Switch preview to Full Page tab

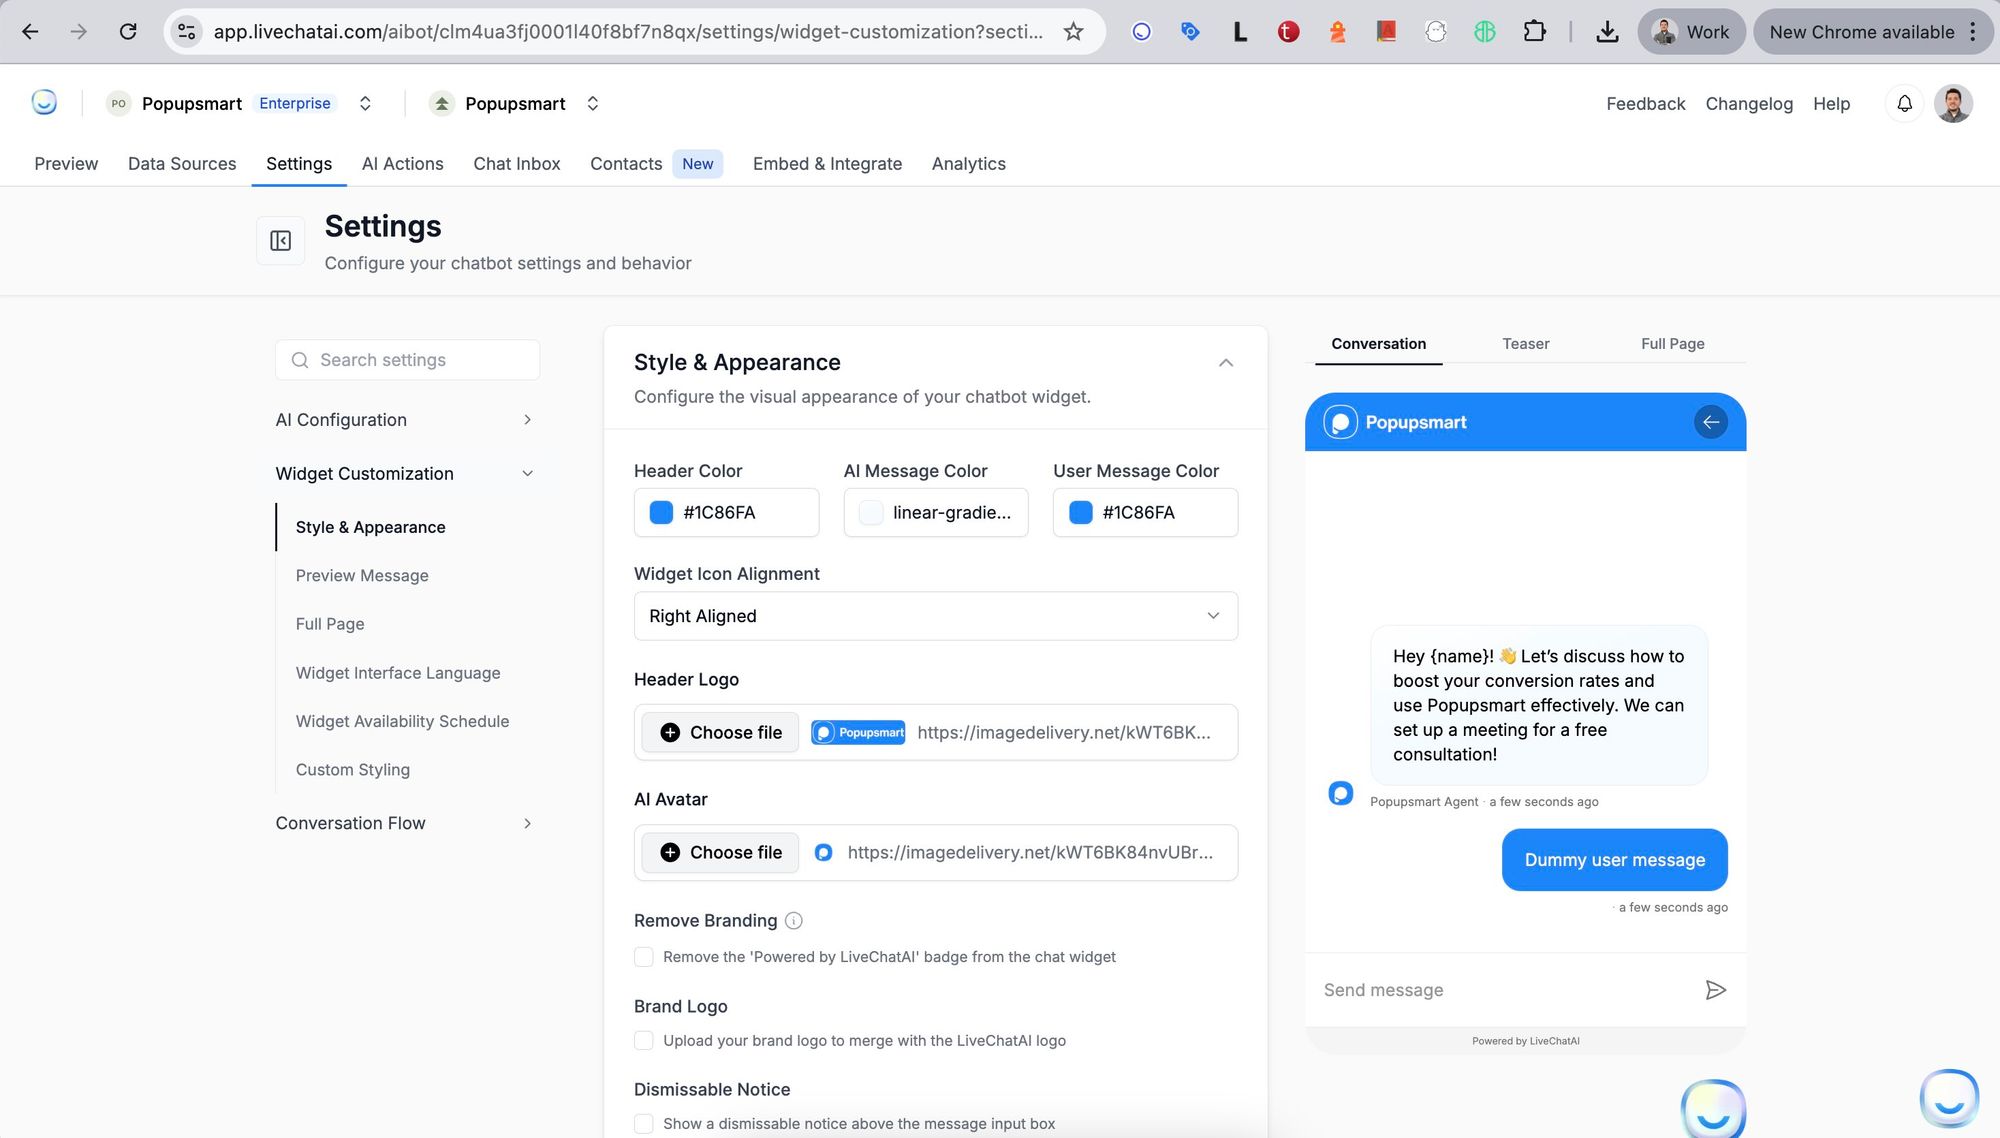click(x=1672, y=344)
